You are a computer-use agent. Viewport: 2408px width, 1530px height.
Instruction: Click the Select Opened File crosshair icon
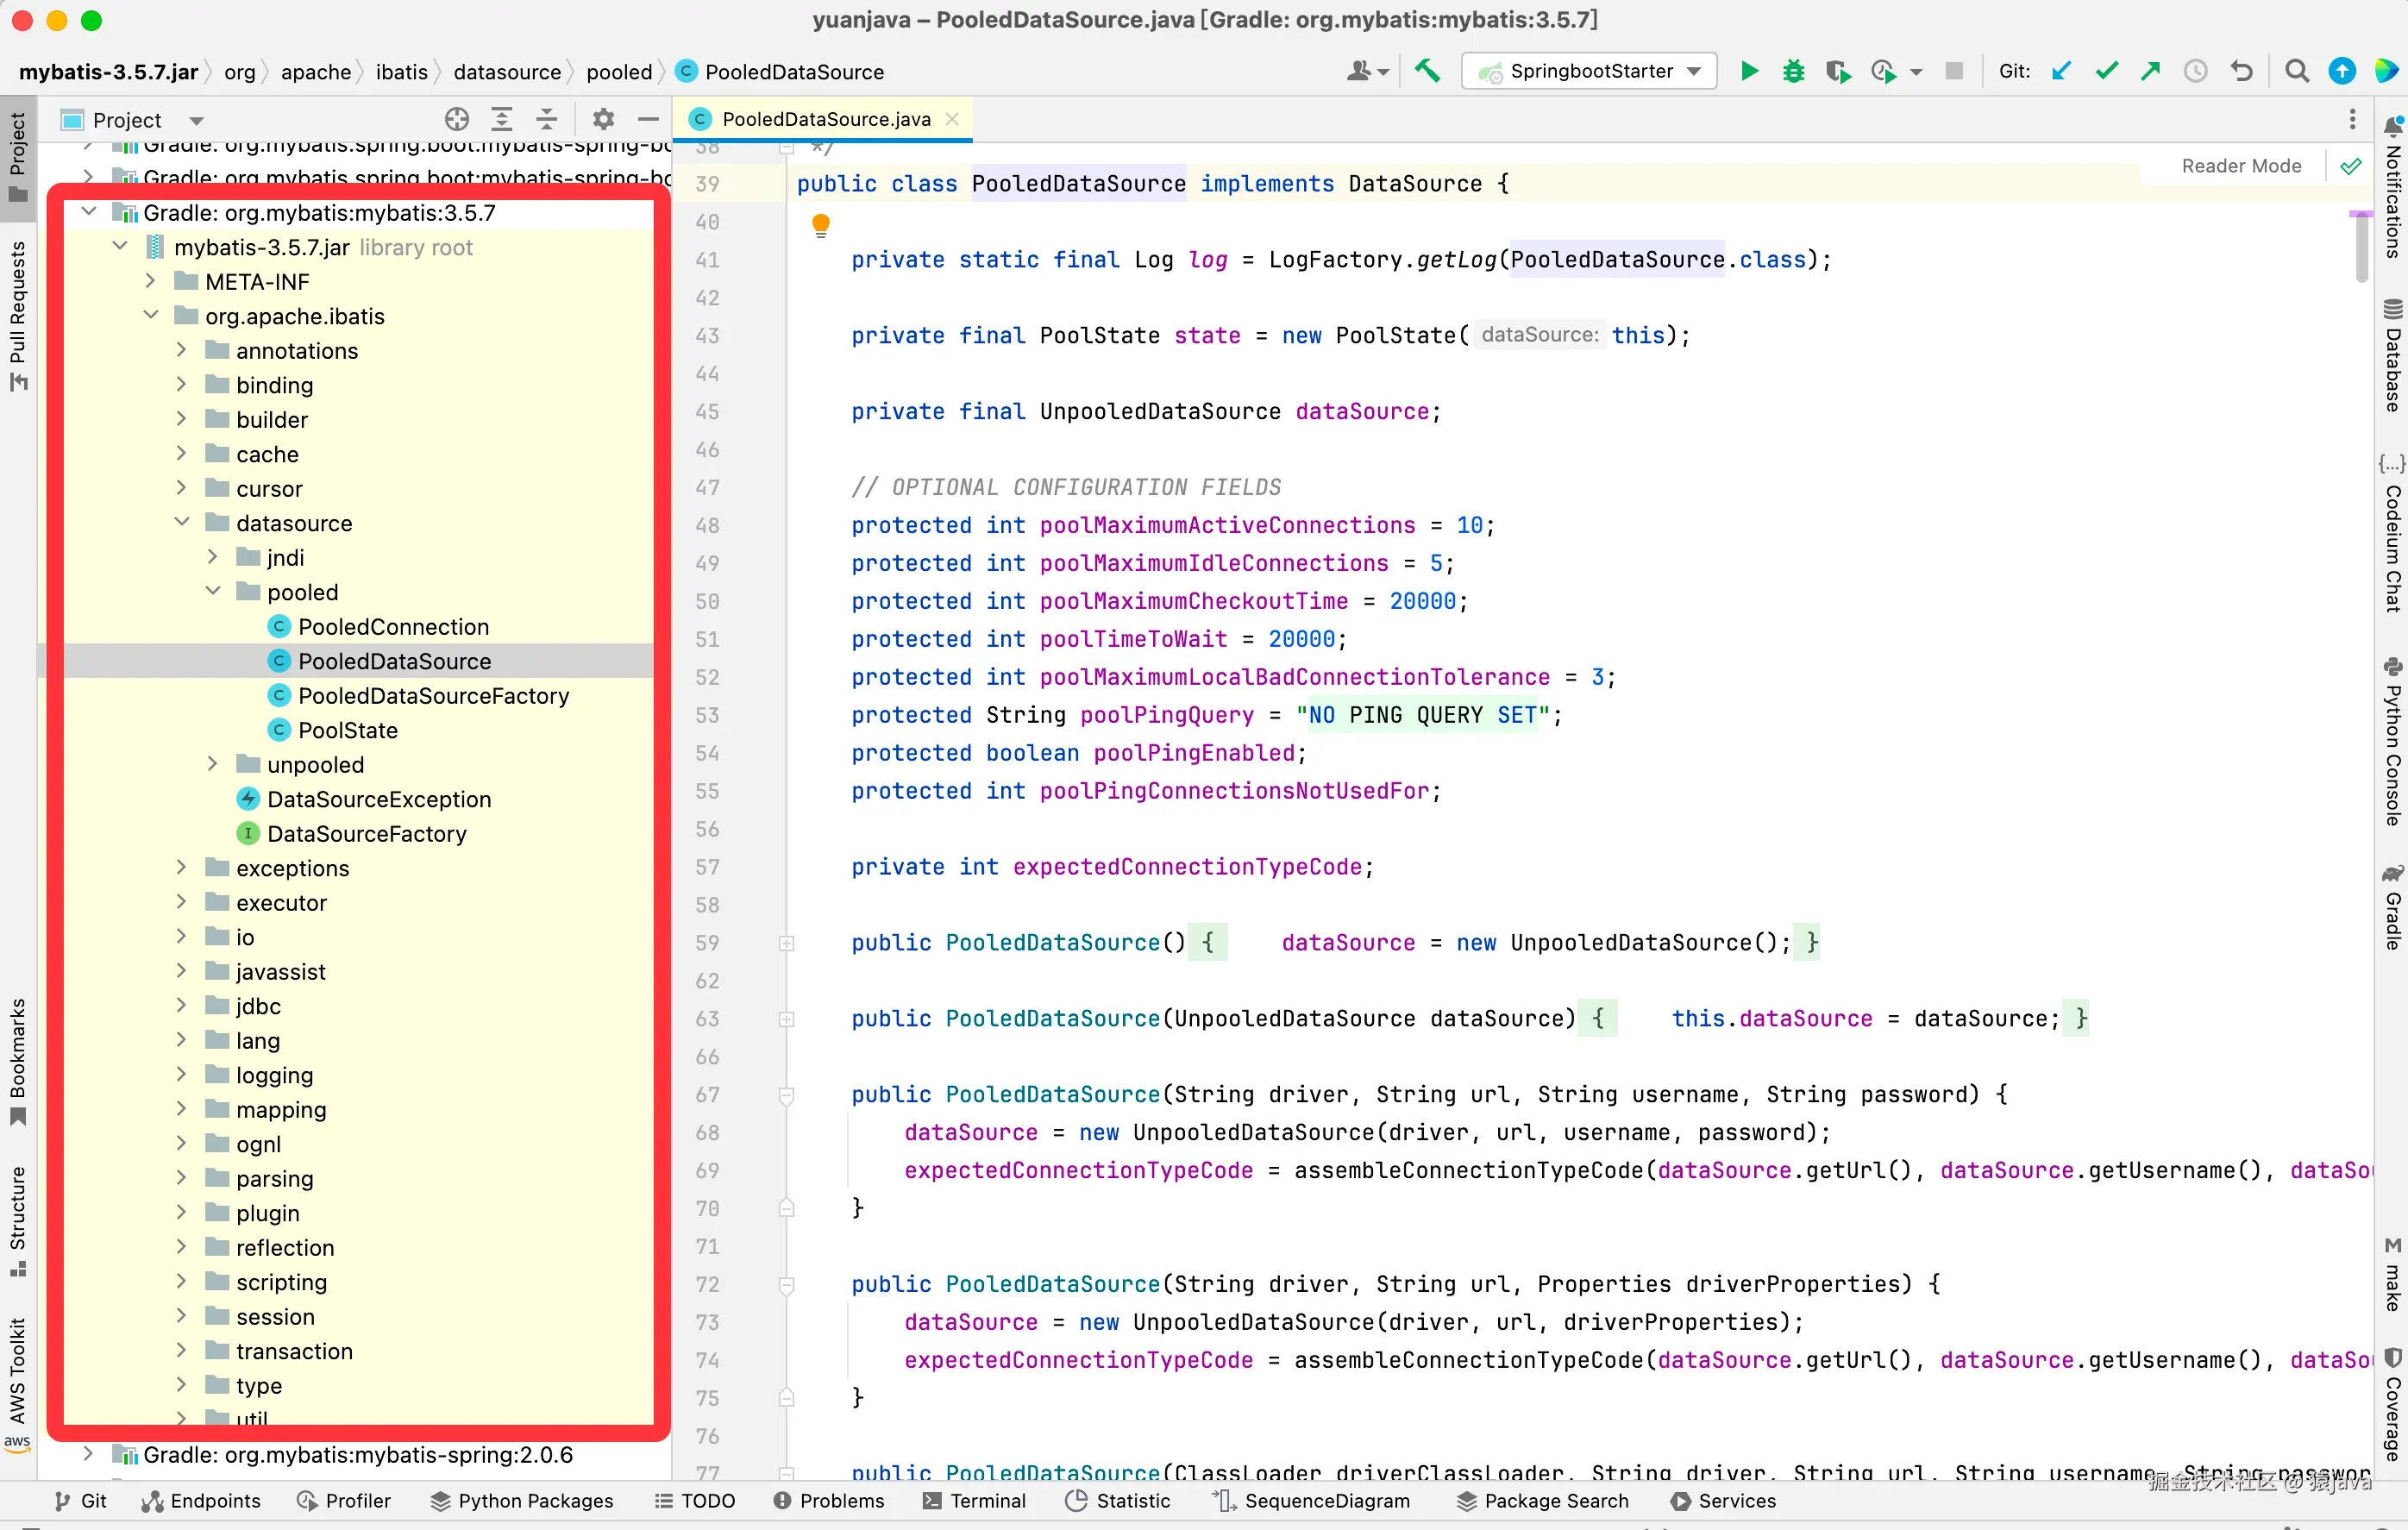tap(457, 120)
